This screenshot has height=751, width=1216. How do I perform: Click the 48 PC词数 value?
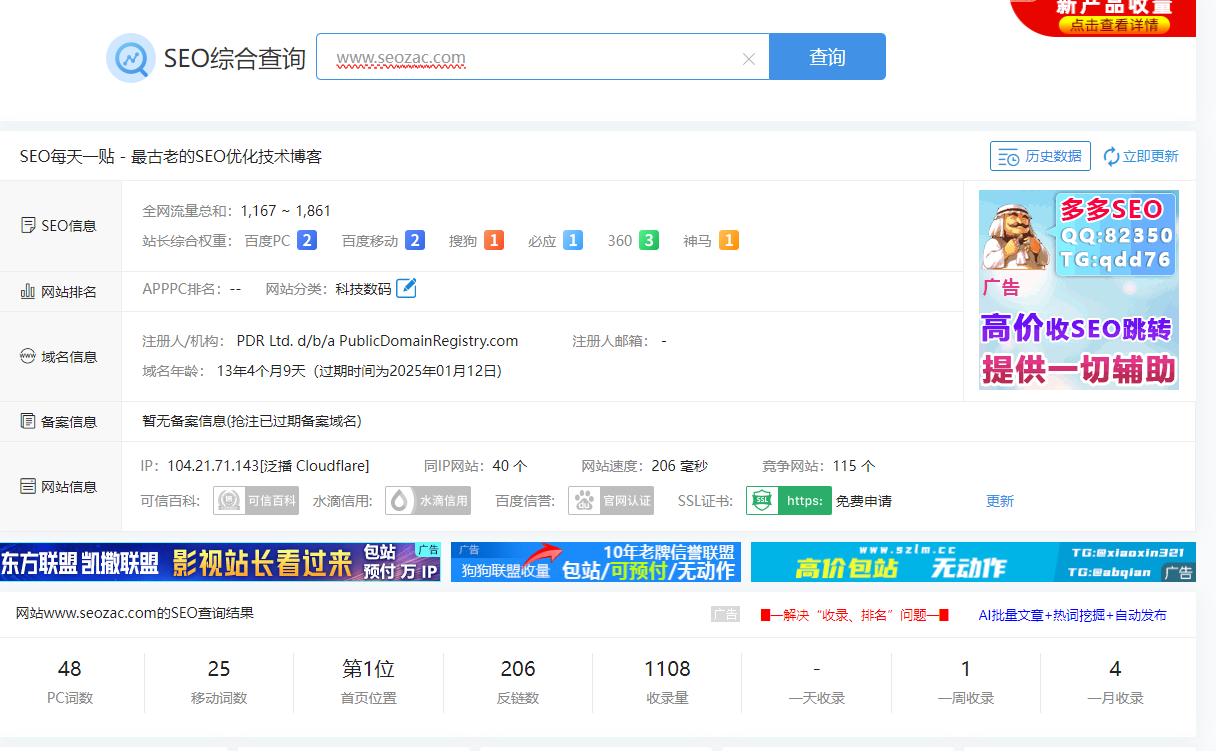tap(70, 668)
